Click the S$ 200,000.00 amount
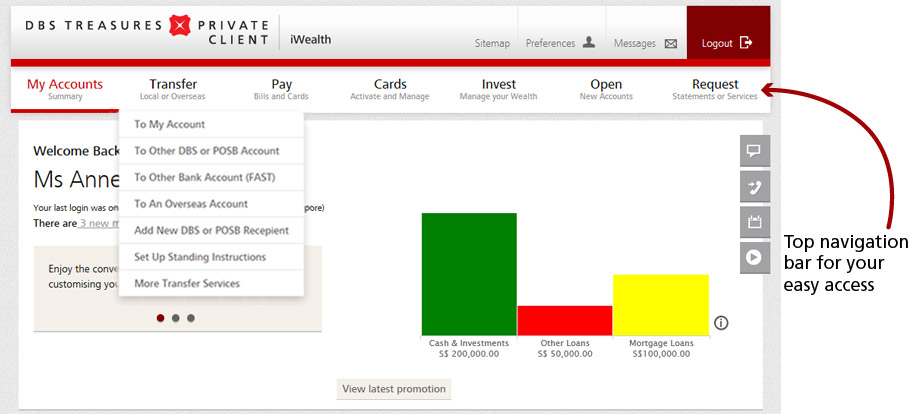This screenshot has height=414, width=910. 469,354
